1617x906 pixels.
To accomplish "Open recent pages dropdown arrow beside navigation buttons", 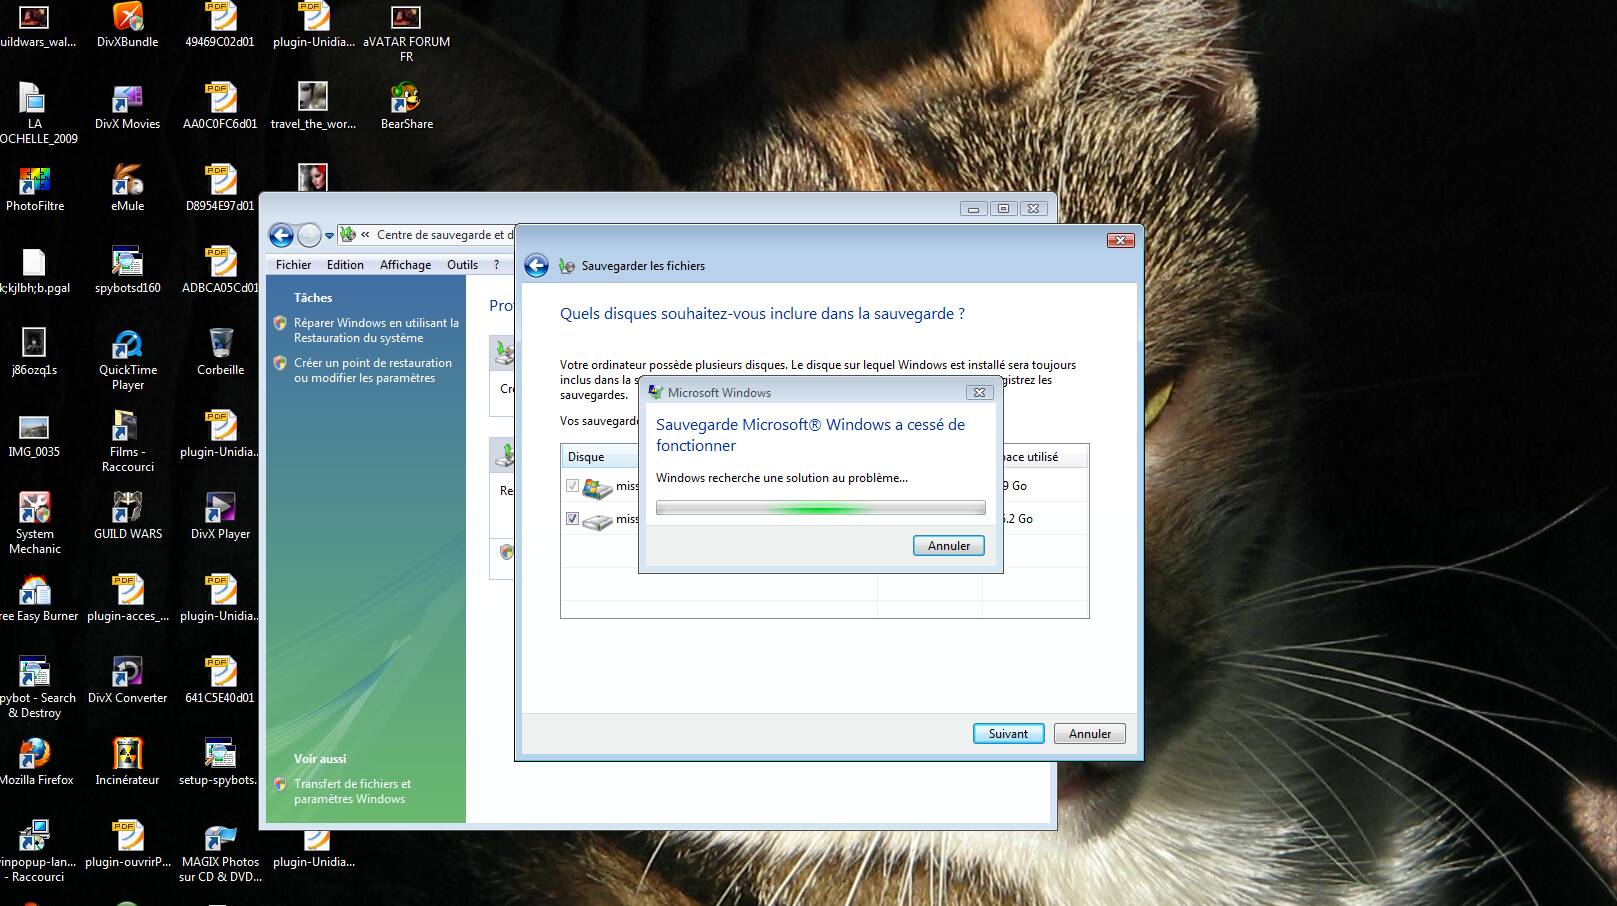I will 329,236.
